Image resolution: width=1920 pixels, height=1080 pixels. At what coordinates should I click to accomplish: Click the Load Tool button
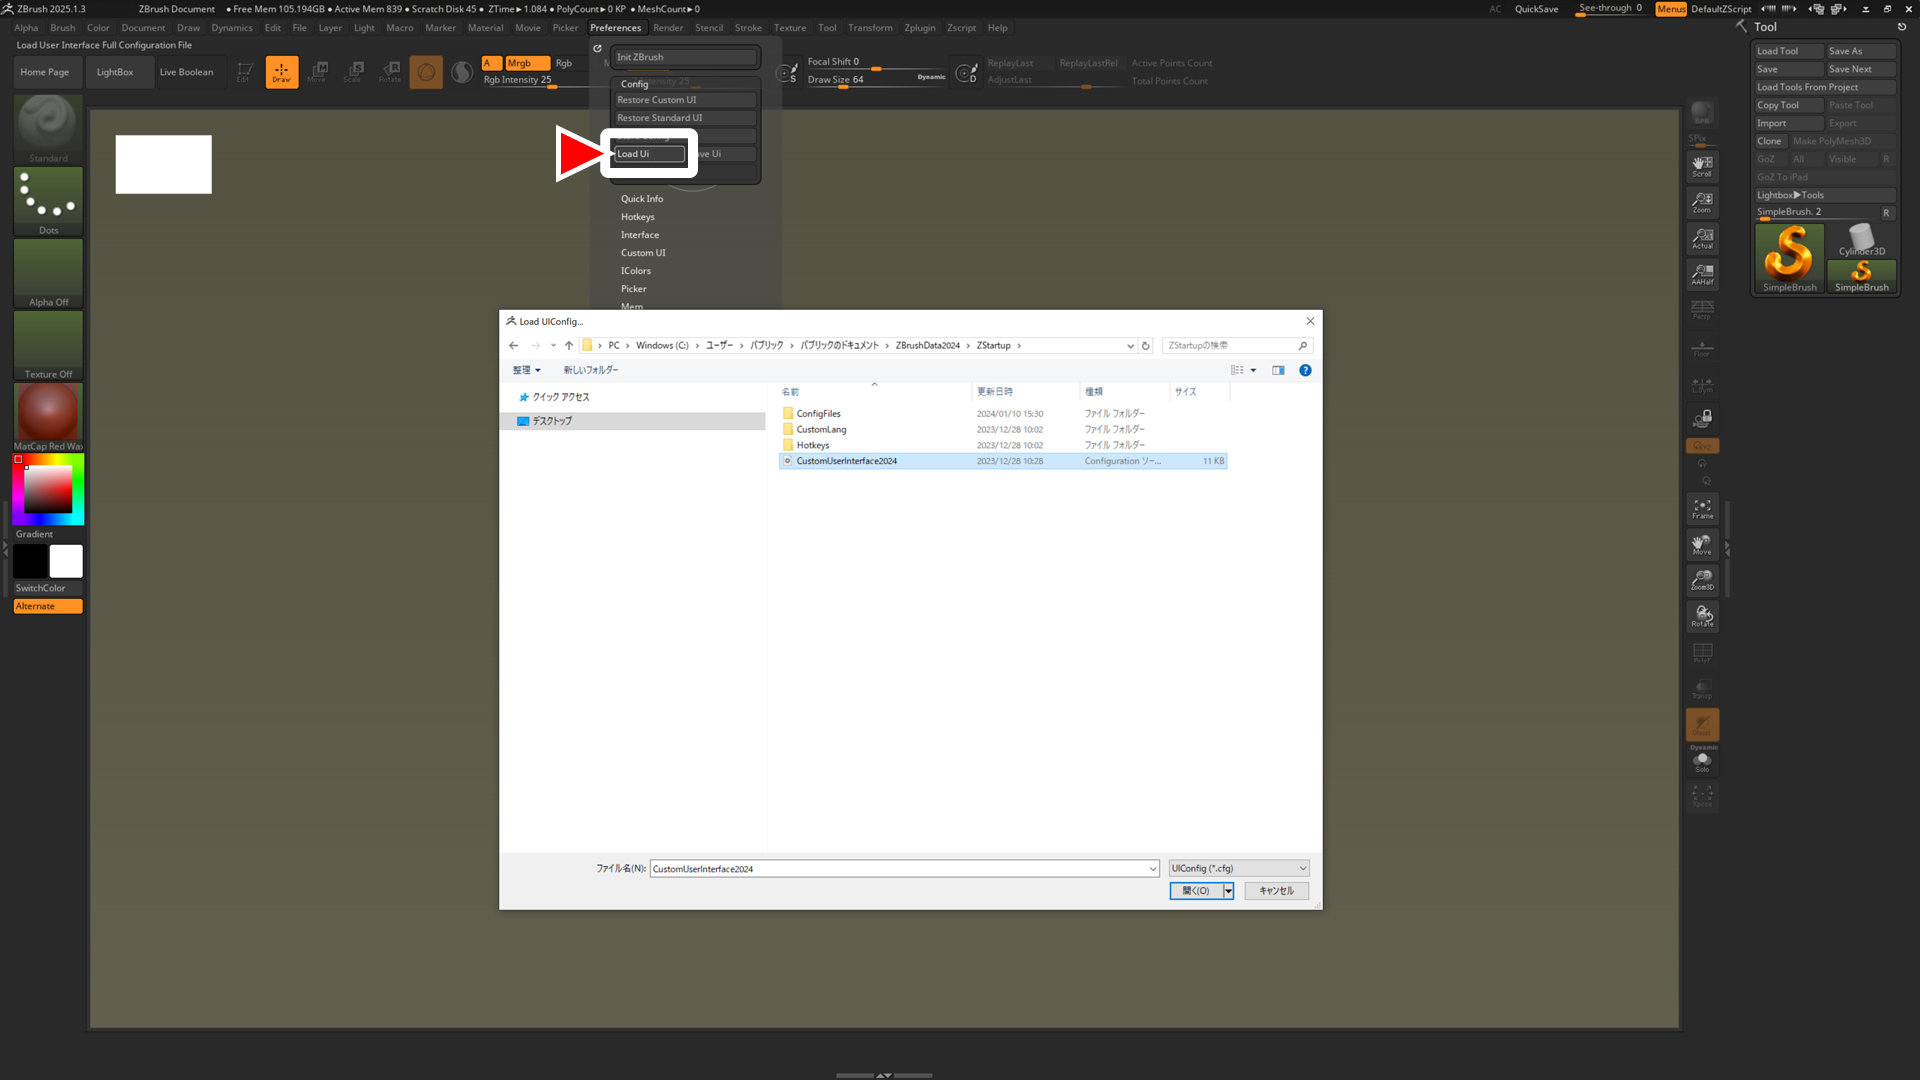click(x=1788, y=51)
